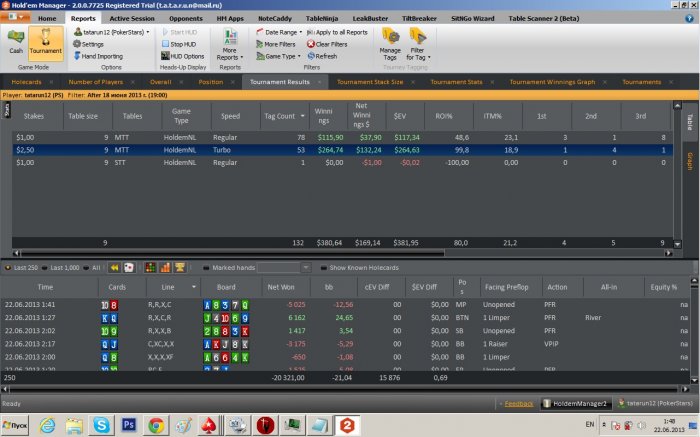Open the Opponents ribbon tab
This screenshot has height=437, width=700.
point(186,18)
